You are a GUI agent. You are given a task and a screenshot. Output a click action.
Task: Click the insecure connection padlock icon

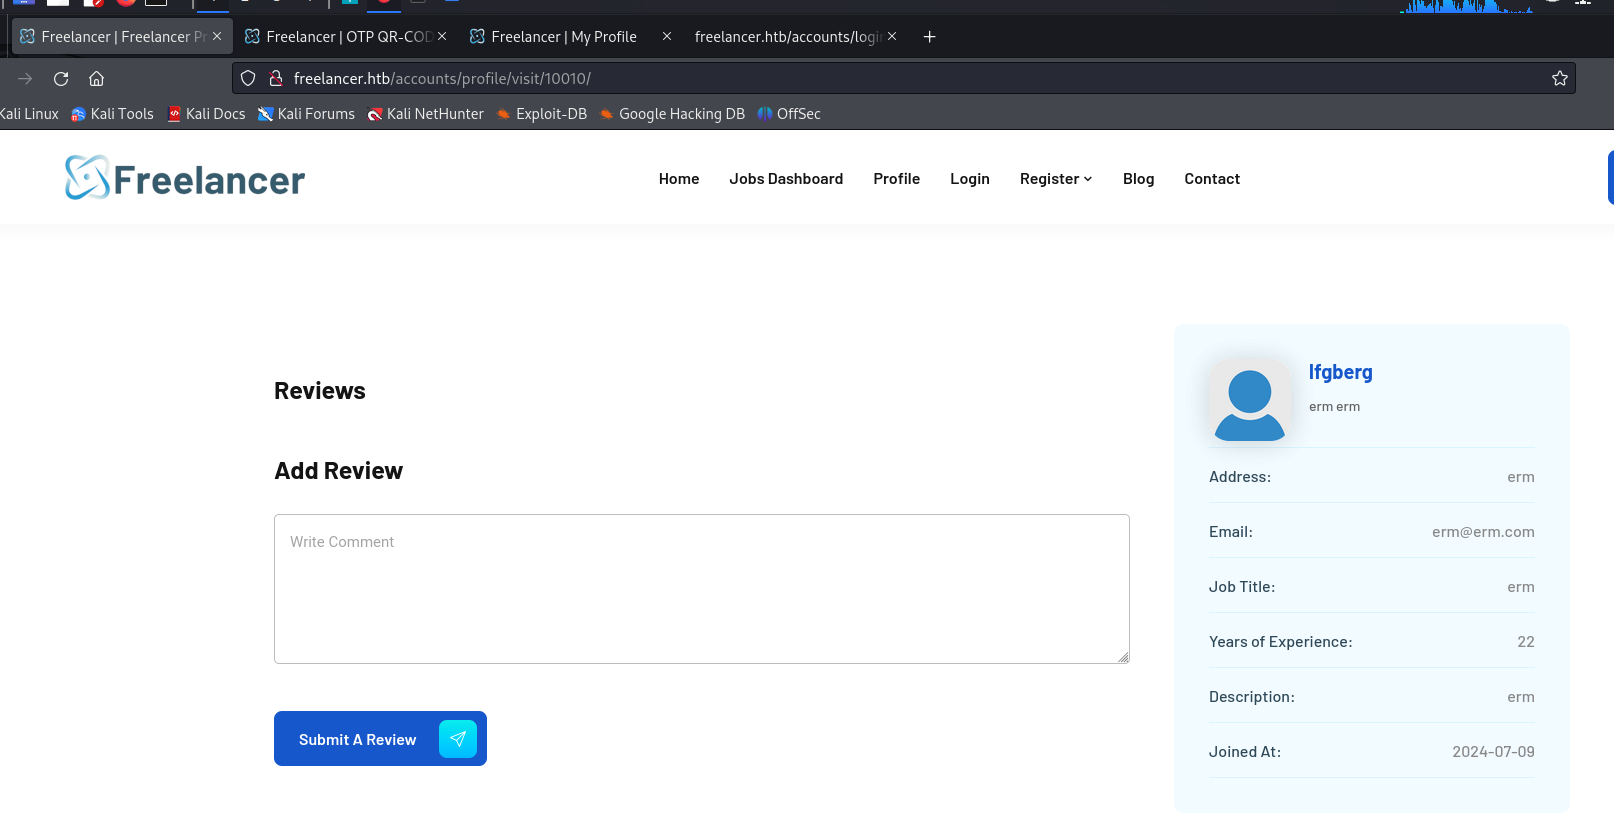(275, 79)
